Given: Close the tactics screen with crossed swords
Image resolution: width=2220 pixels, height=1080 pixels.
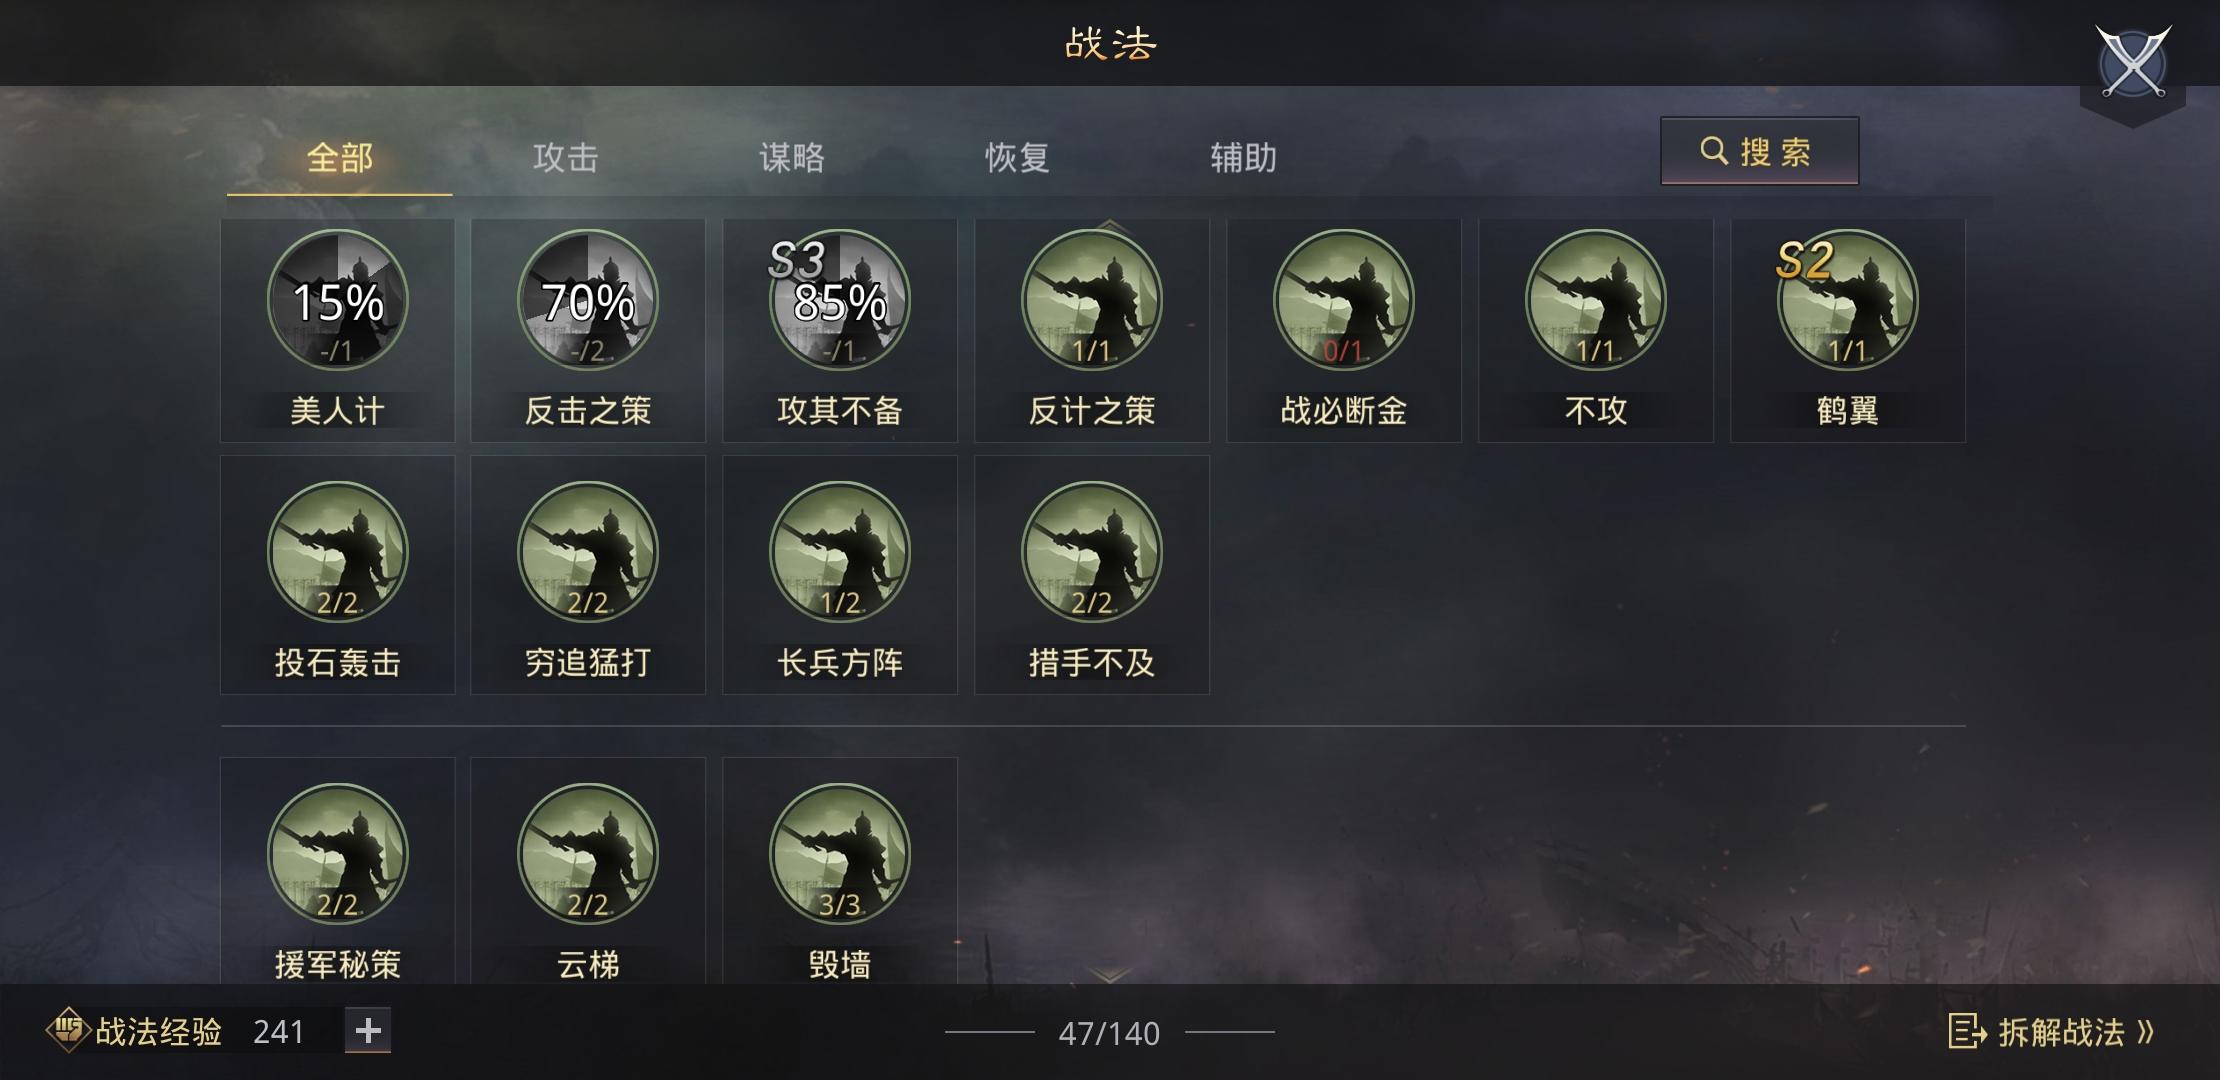Looking at the screenshot, I should pyautogui.click(x=2133, y=64).
